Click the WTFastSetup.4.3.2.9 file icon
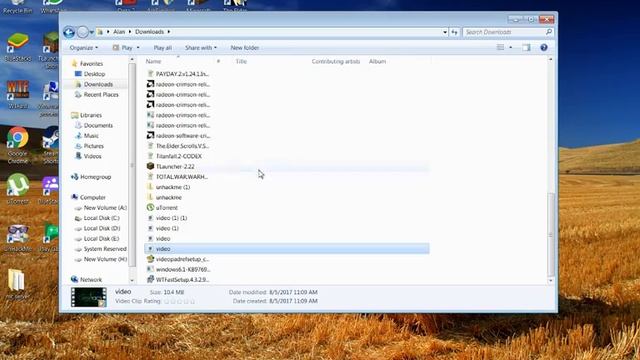The width and height of the screenshot is (640, 360). pos(150,279)
